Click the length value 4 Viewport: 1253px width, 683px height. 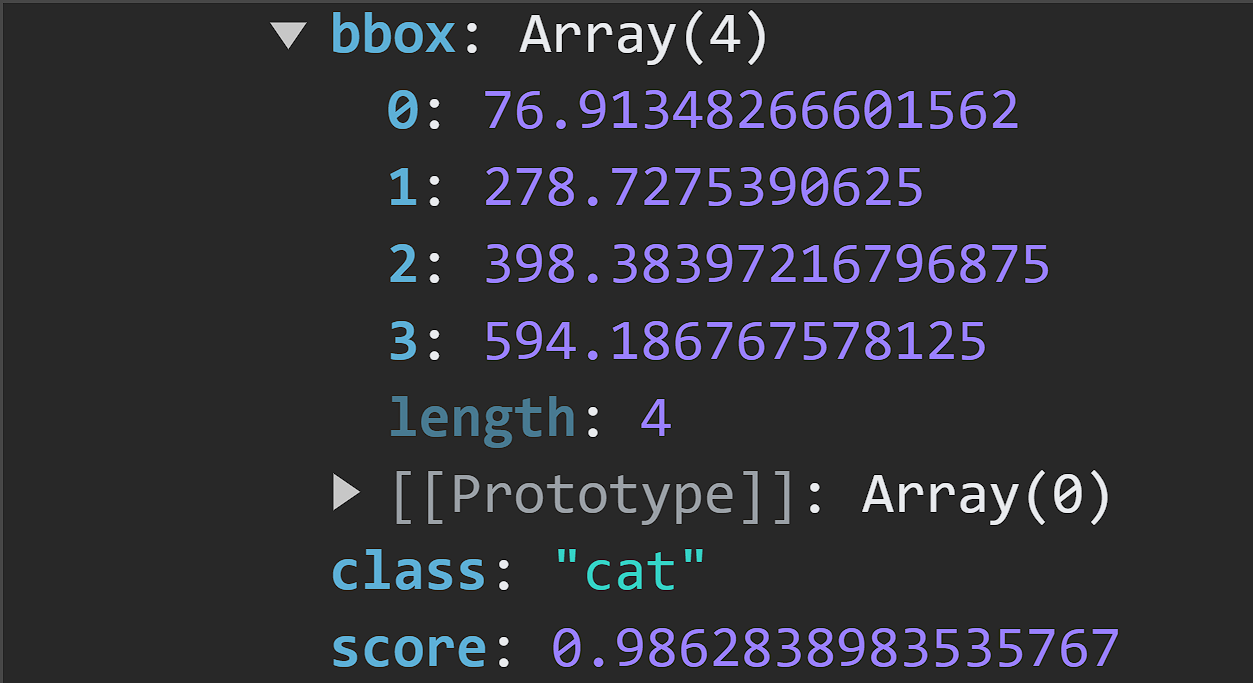tap(656, 418)
